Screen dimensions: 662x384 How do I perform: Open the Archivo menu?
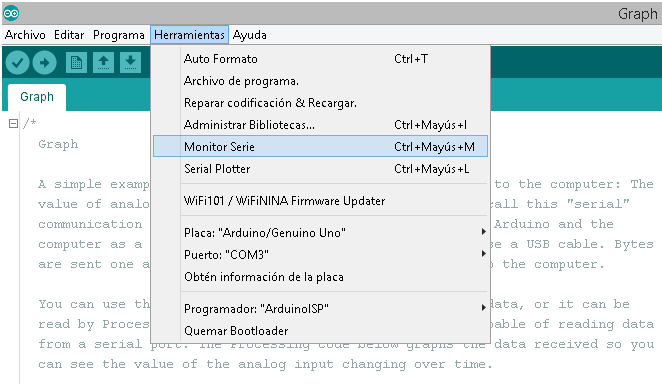pyautogui.click(x=25, y=35)
